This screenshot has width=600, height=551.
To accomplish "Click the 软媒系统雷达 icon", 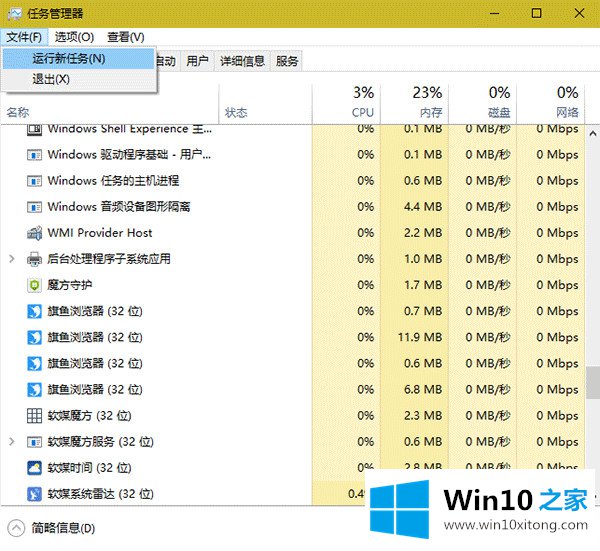I will pyautogui.click(x=34, y=494).
